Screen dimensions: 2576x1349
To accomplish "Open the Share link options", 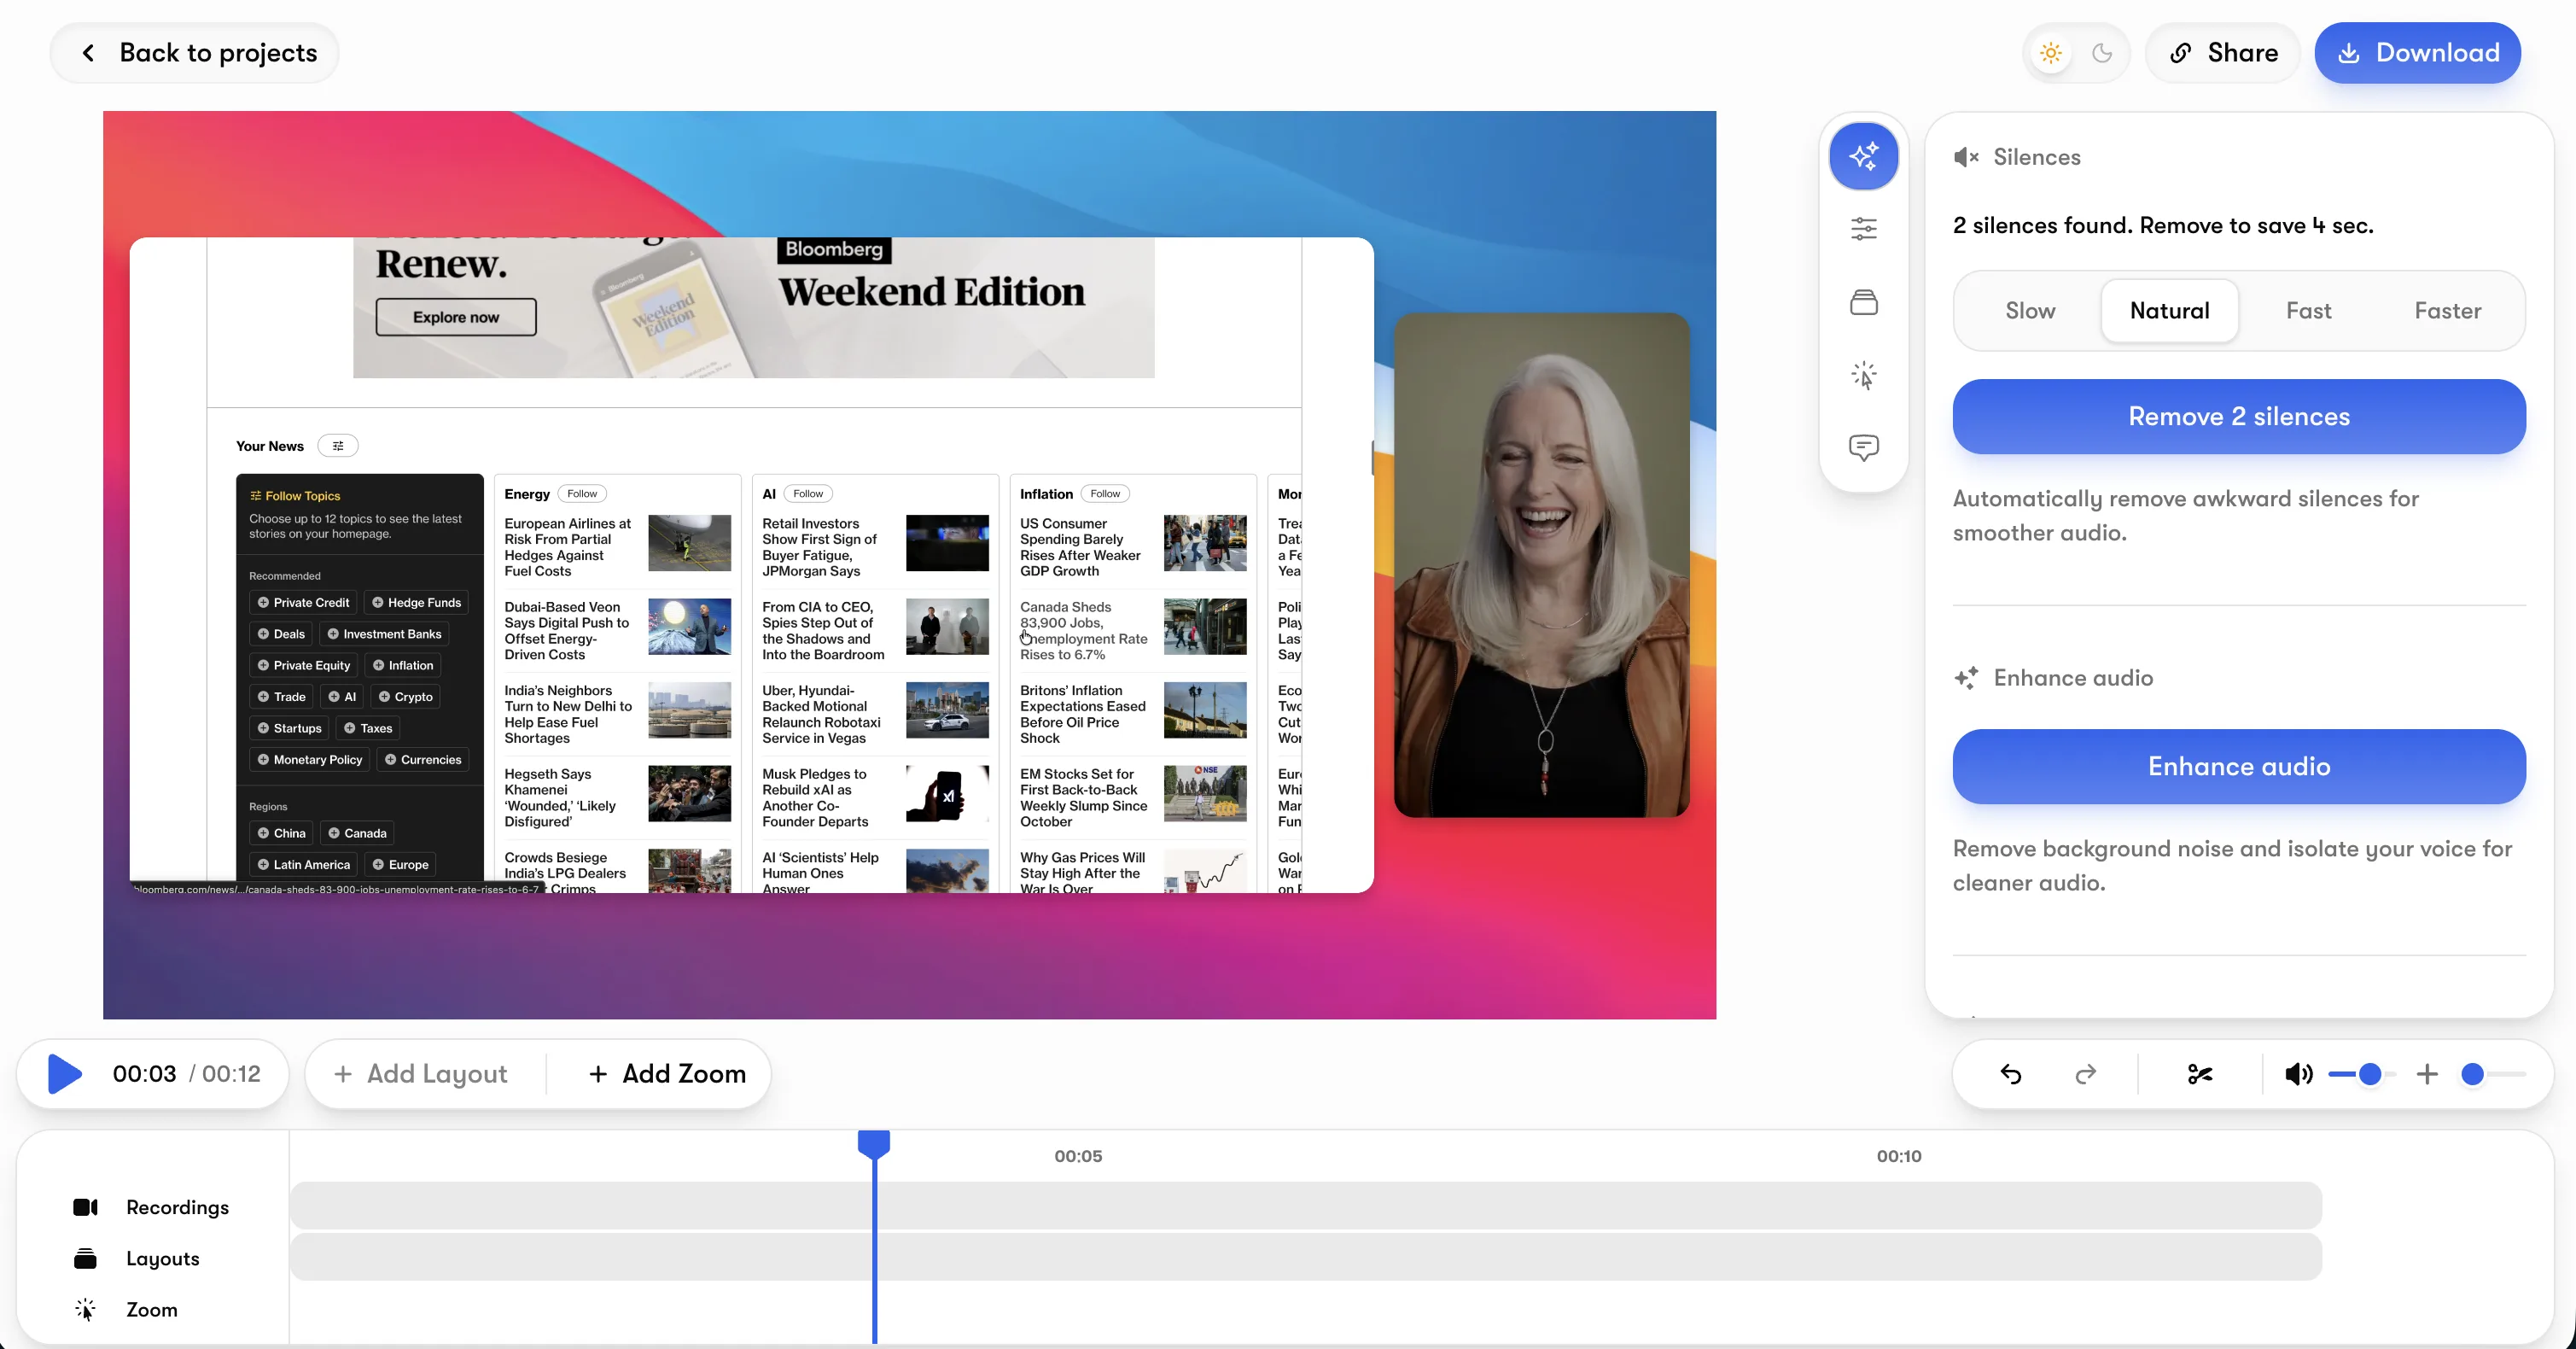I will [2223, 53].
